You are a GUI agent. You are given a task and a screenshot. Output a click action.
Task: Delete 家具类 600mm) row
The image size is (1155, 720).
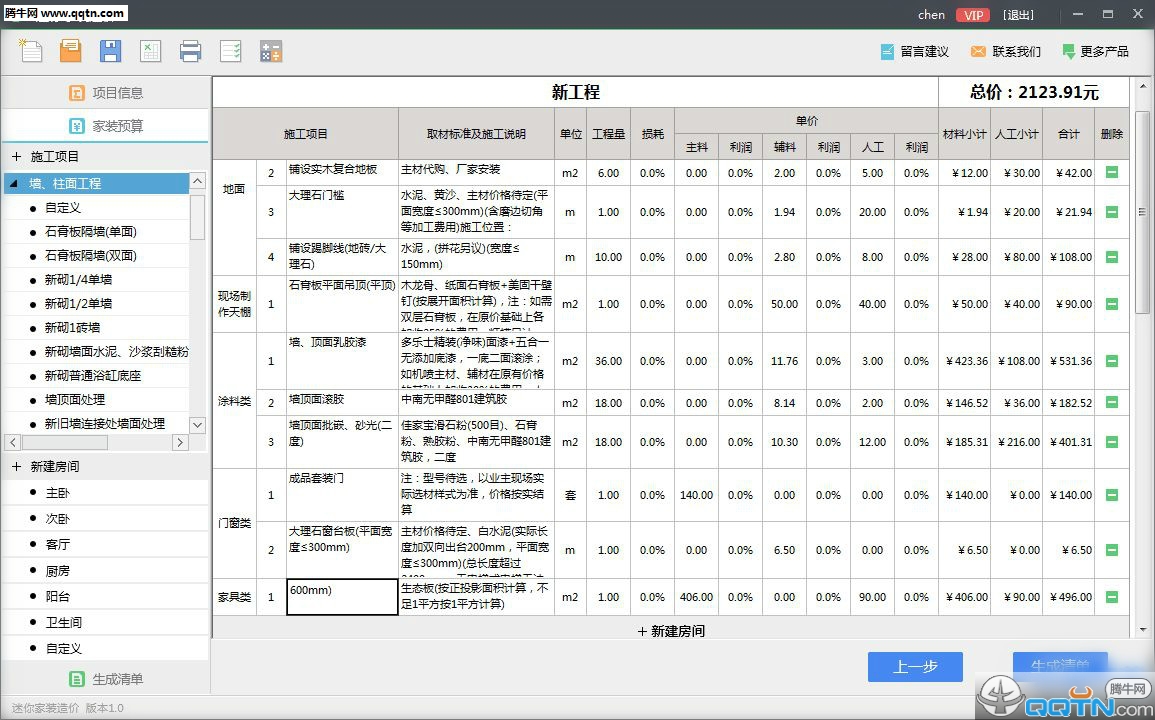[x=1112, y=597]
